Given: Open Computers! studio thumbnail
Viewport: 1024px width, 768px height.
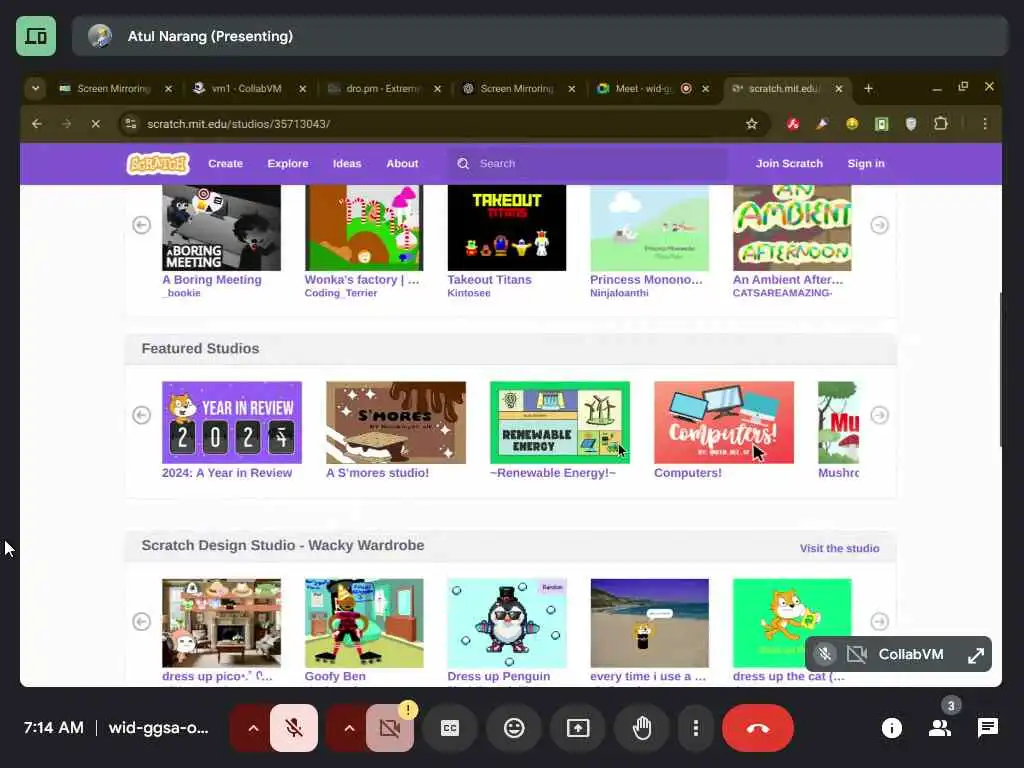Looking at the screenshot, I should (x=724, y=423).
